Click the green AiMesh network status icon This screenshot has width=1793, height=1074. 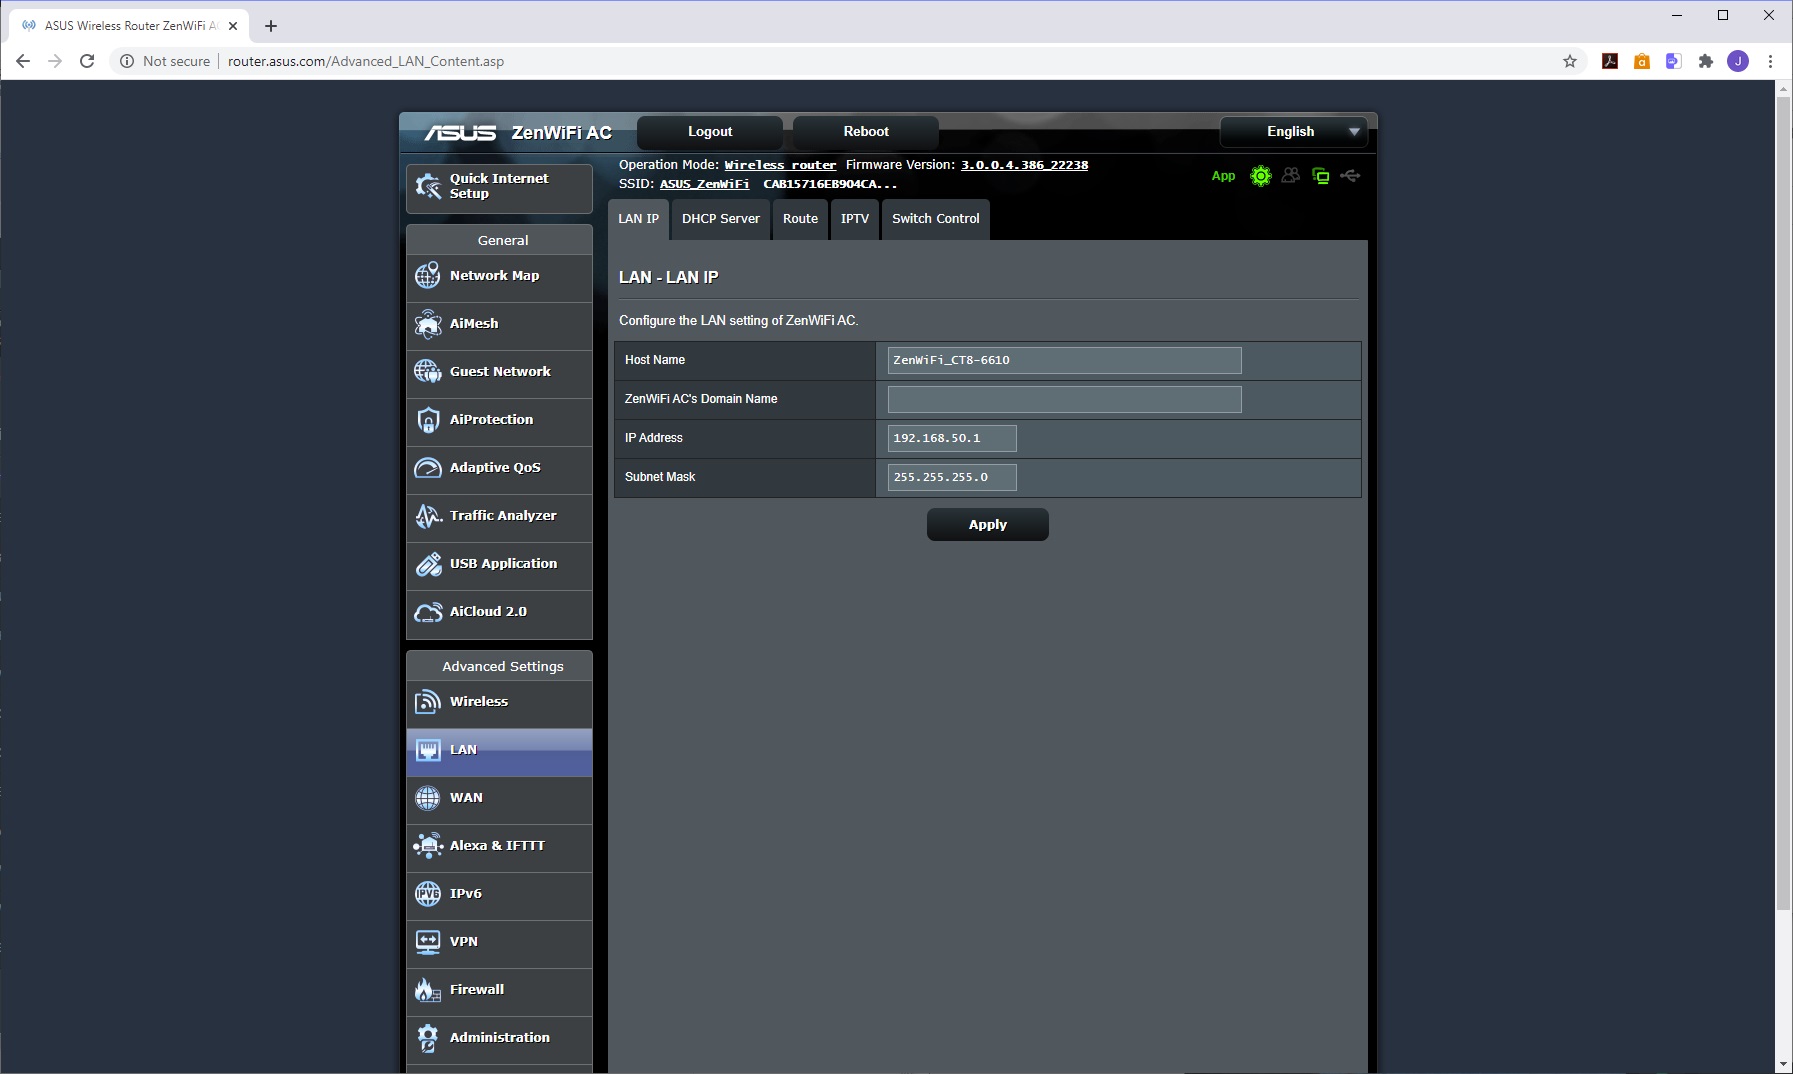pyautogui.click(x=1321, y=176)
